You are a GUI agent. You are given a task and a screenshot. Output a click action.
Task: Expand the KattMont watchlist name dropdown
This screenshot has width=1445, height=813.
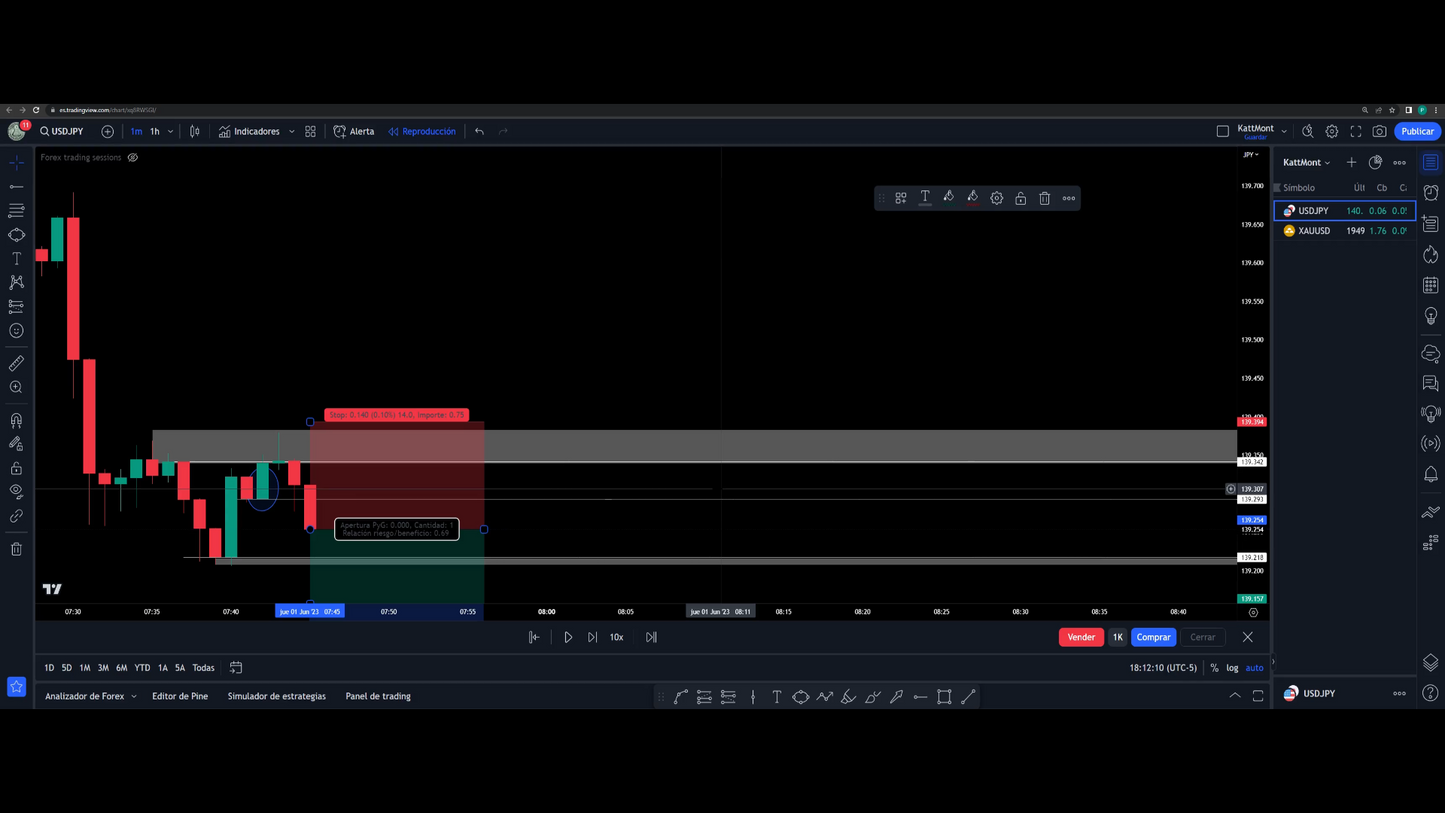click(1306, 162)
